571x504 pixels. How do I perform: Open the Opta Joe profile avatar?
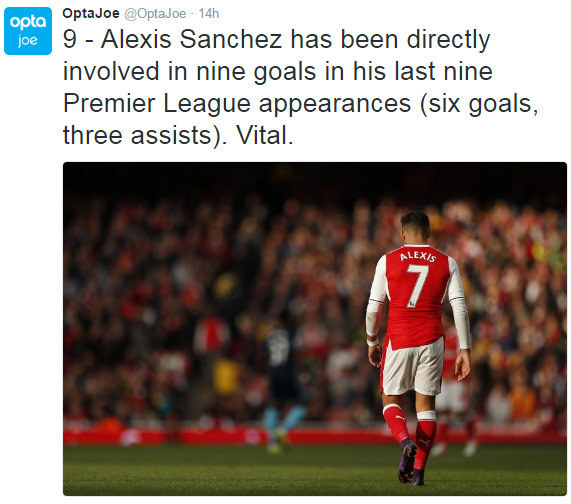click(28, 31)
